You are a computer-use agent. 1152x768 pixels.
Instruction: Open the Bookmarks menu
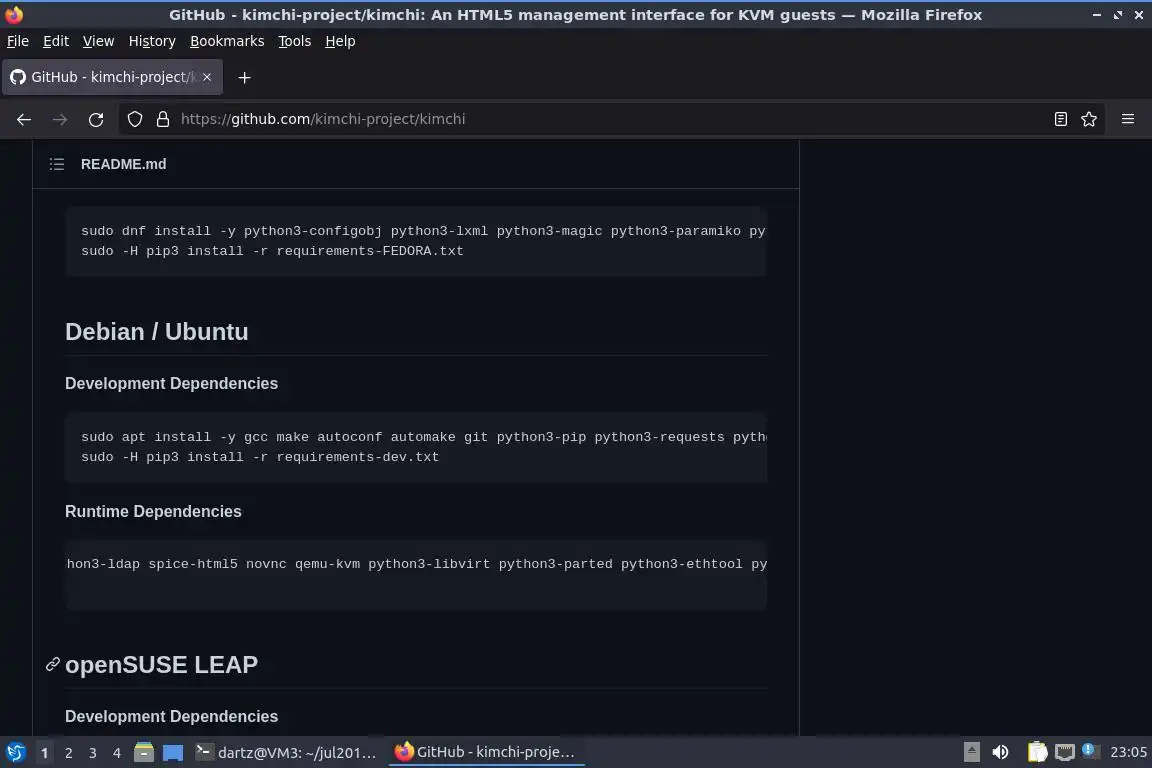(227, 41)
